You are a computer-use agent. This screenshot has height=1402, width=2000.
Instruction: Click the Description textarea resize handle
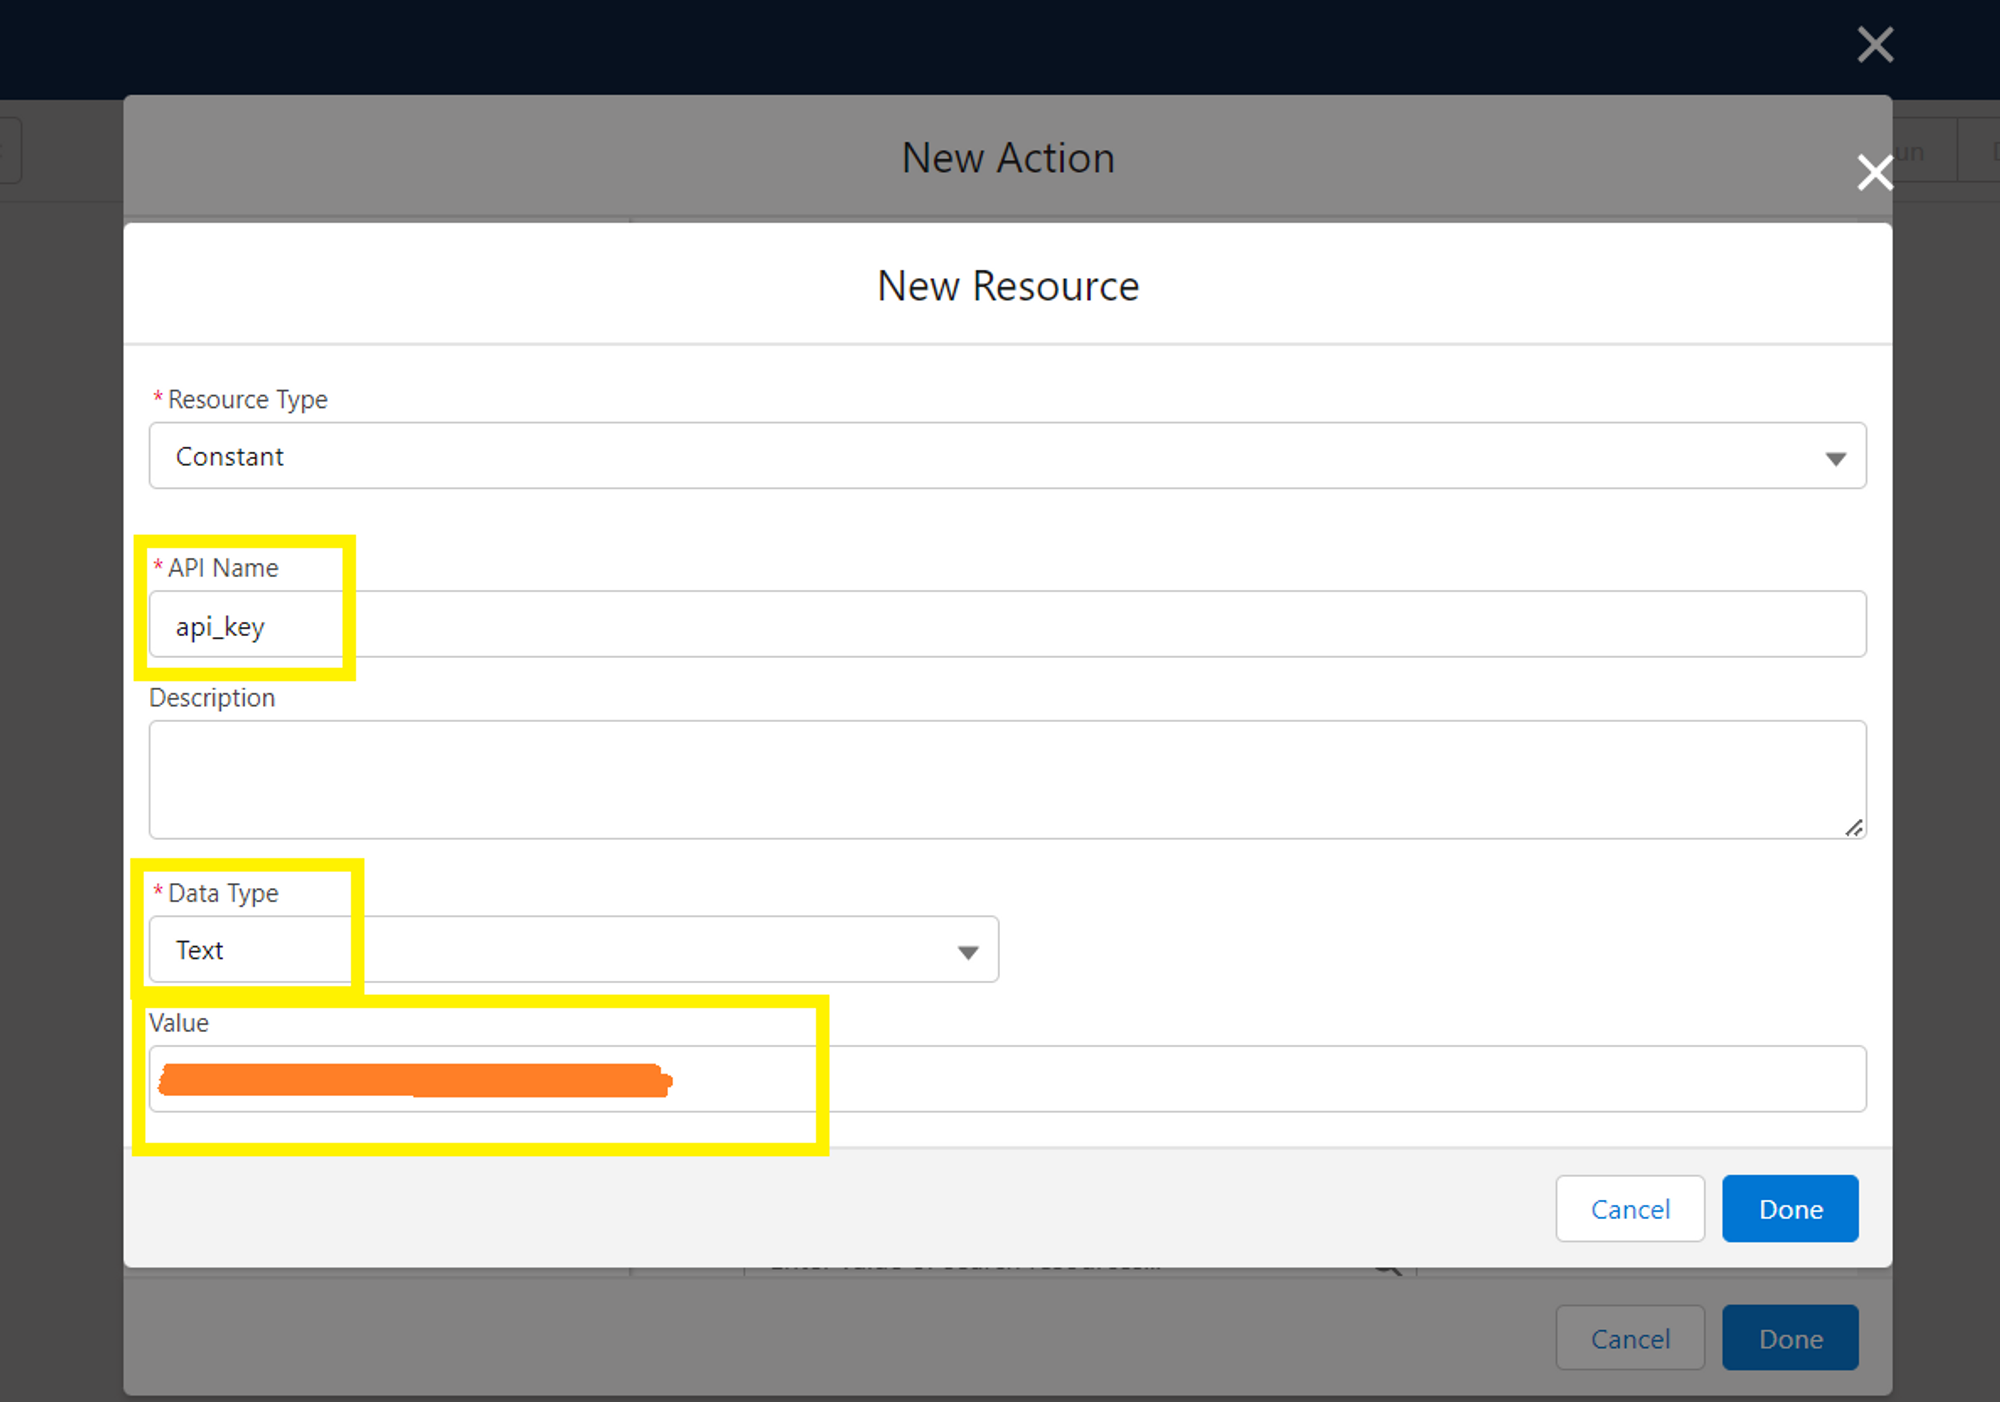click(1855, 828)
